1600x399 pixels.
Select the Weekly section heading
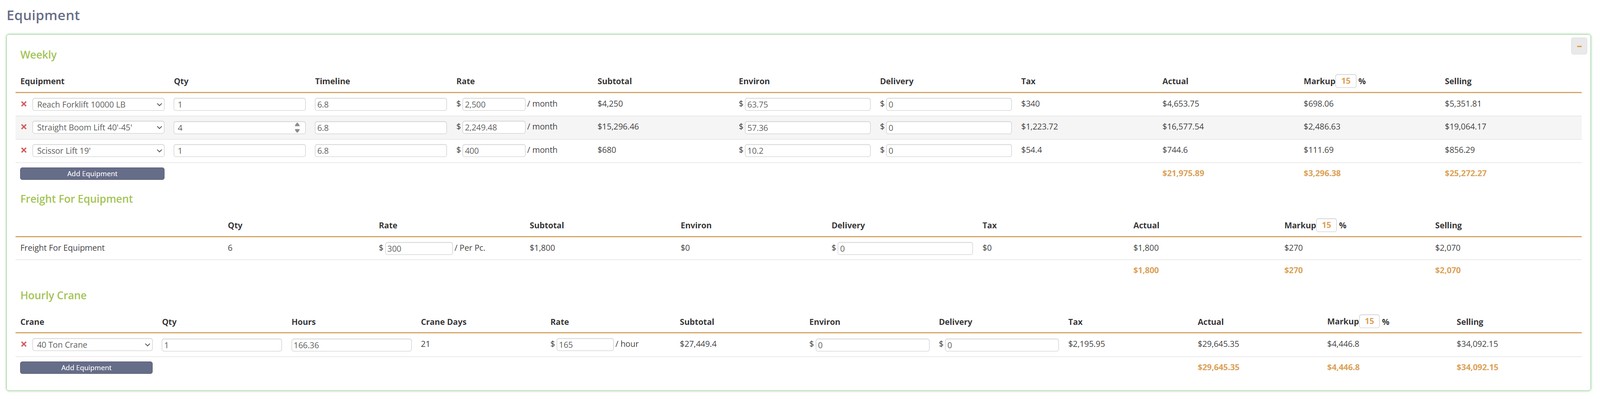coord(38,55)
